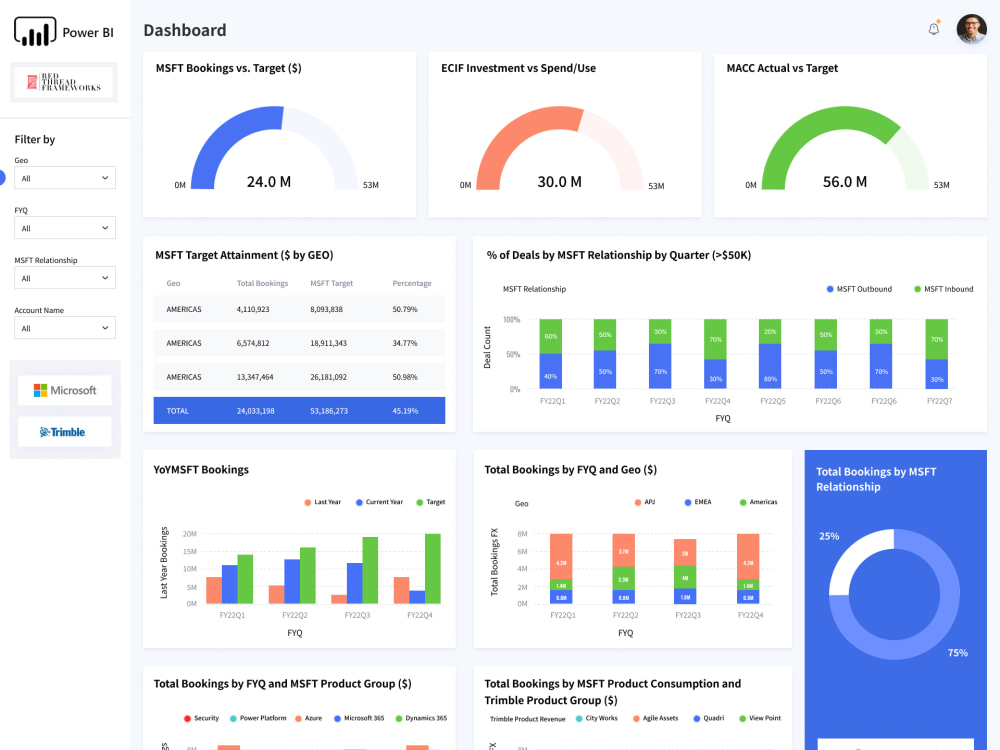Click the FY22Q3 stacked bar in Bookings by Geo
The height and width of the screenshot is (750, 1000).
pos(685,571)
